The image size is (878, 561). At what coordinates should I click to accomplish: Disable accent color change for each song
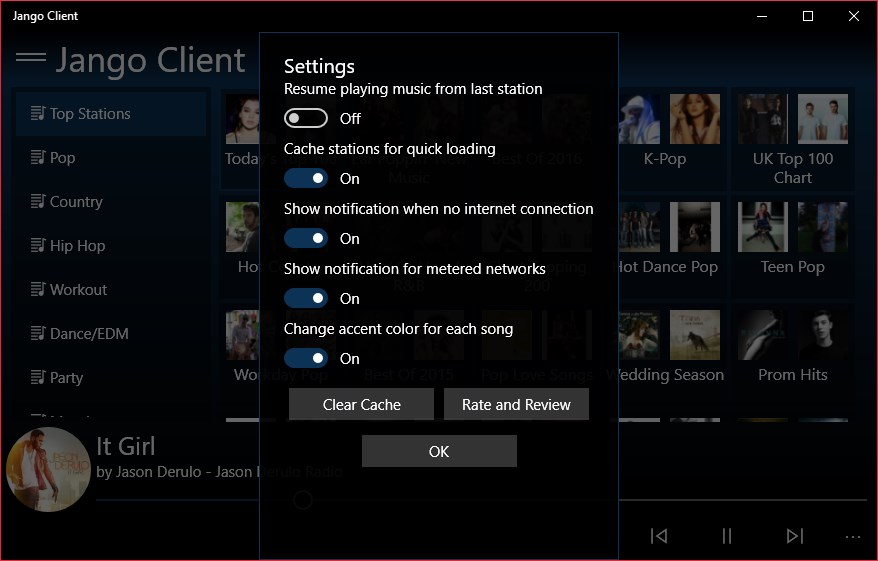(306, 358)
